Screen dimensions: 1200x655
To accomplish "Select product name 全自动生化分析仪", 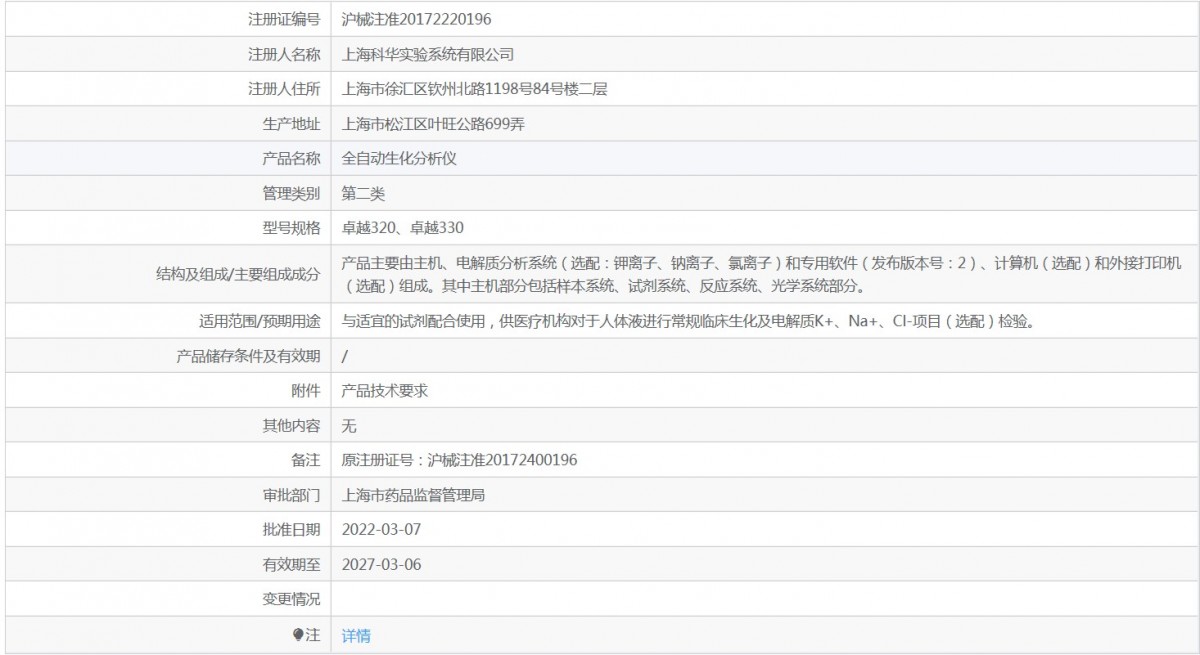I will 399,158.
